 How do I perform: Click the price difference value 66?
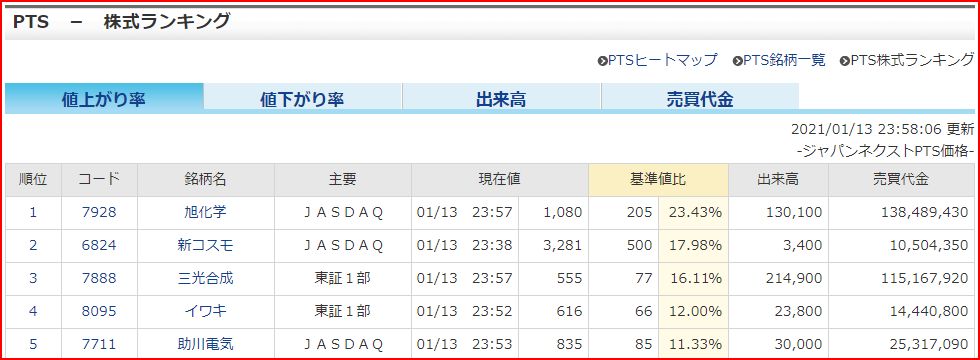(x=644, y=311)
